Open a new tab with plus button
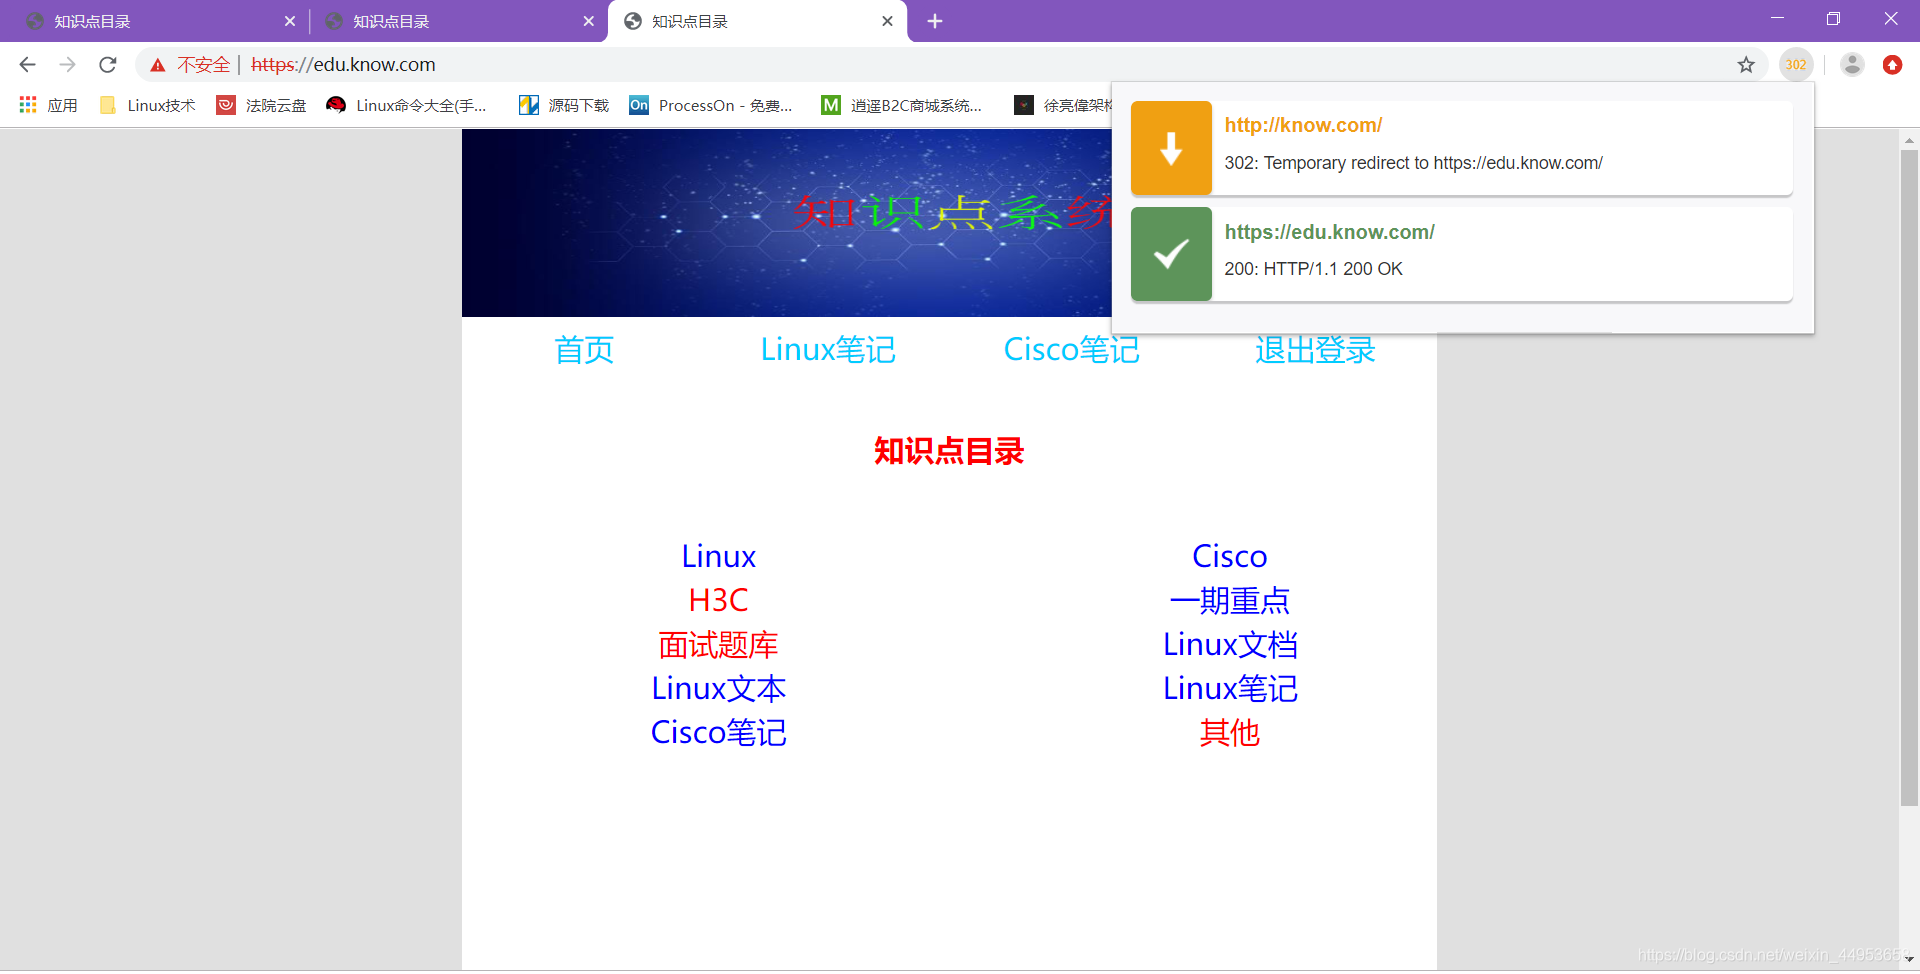Image resolution: width=1920 pixels, height=974 pixels. 934,20
